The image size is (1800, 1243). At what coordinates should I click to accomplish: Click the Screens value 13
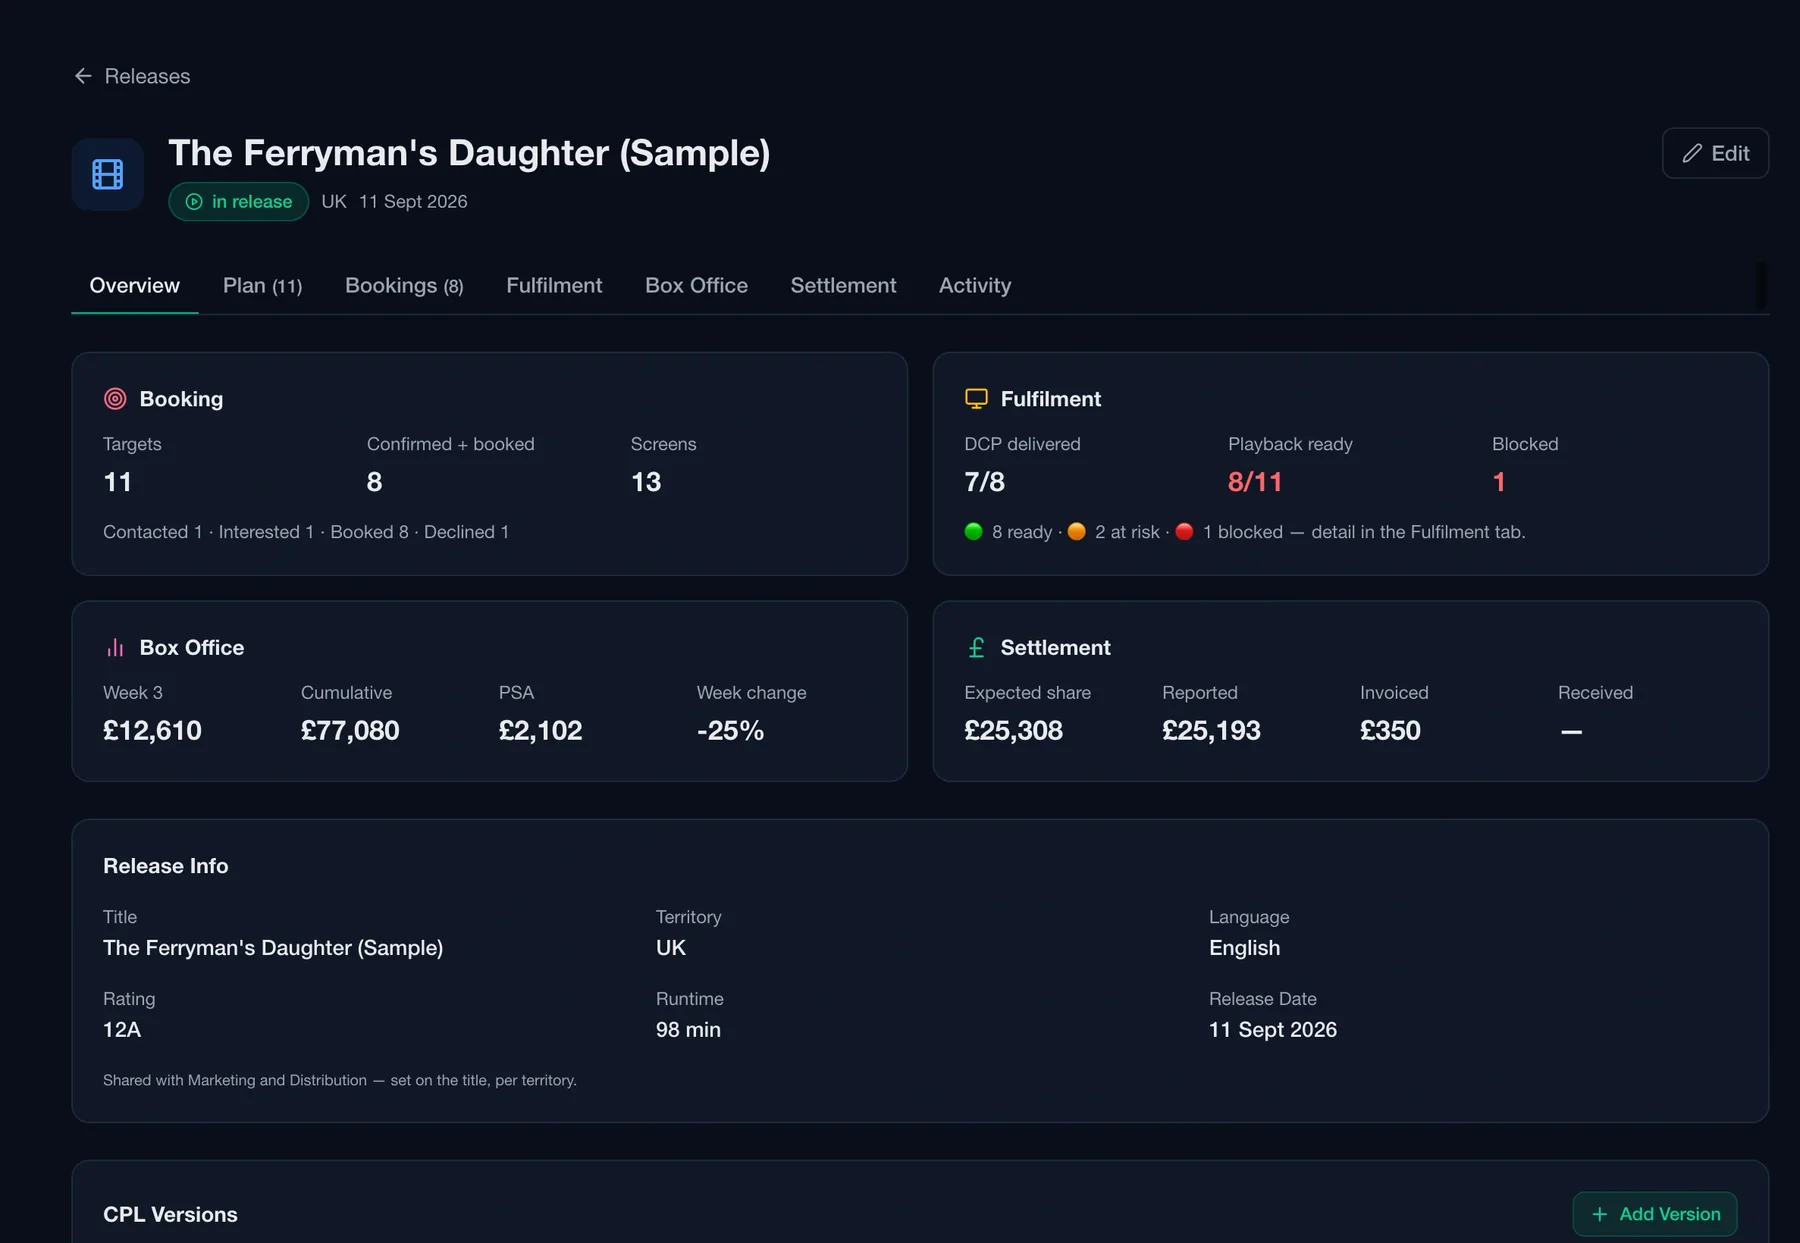[x=646, y=482]
